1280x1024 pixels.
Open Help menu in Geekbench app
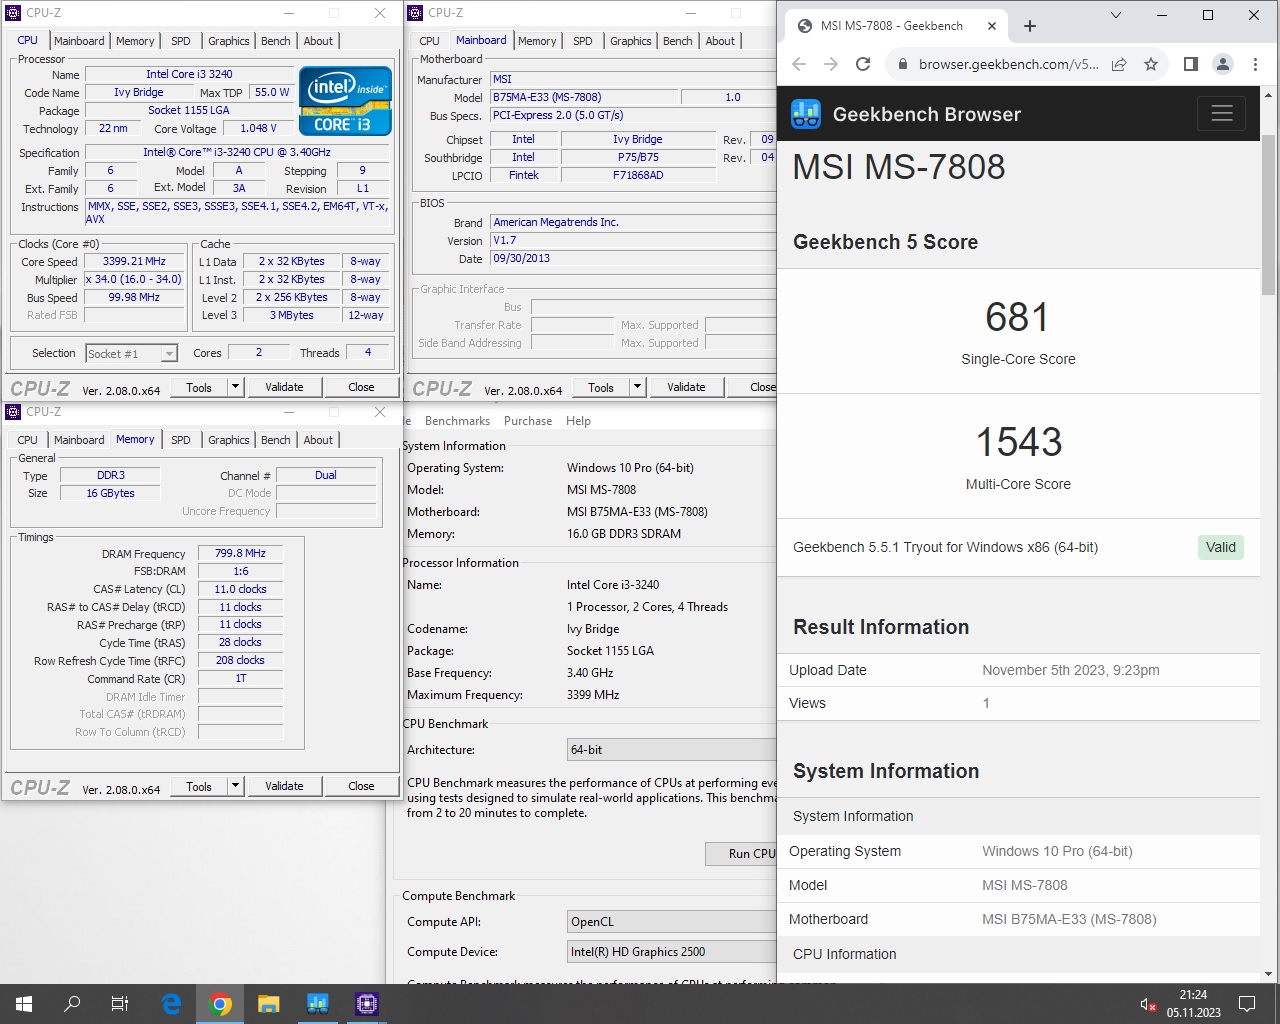click(x=578, y=421)
